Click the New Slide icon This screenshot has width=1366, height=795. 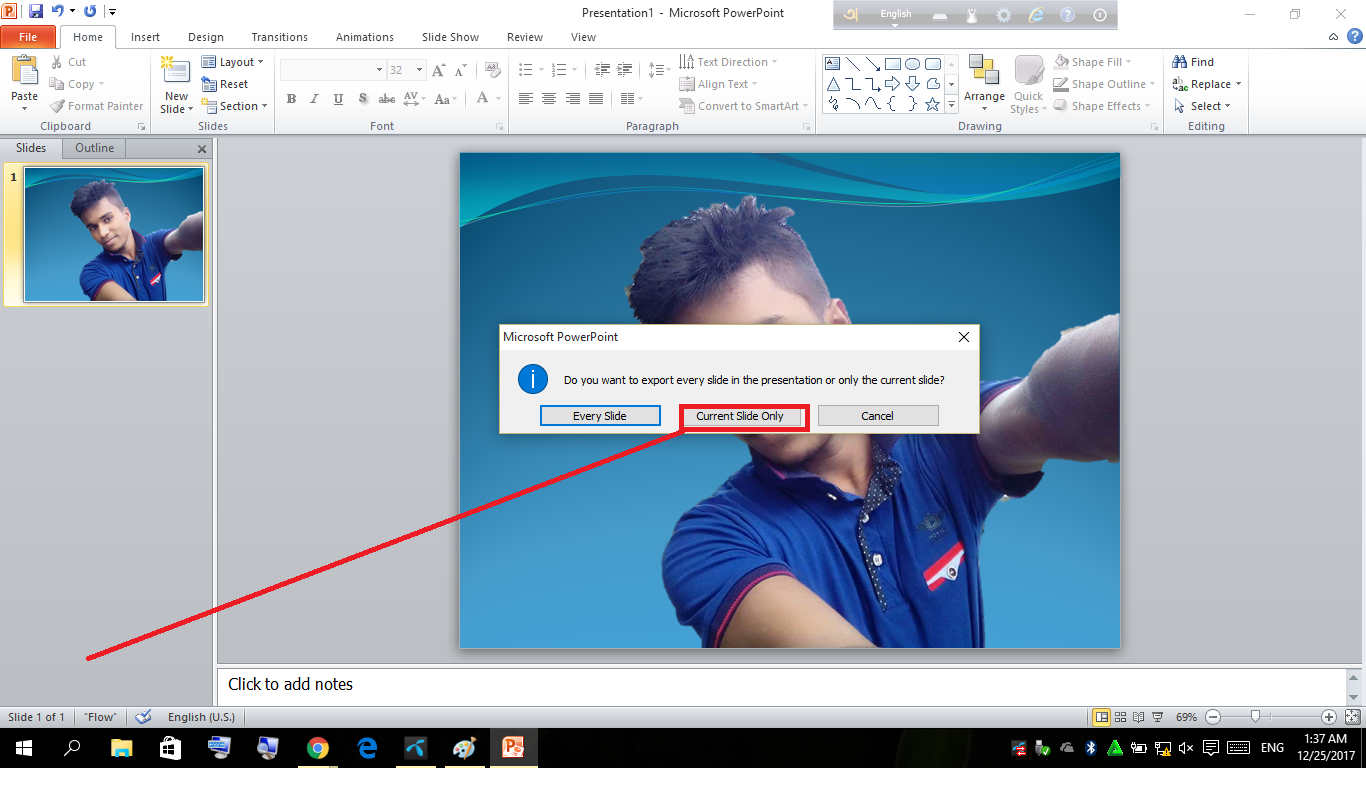176,72
